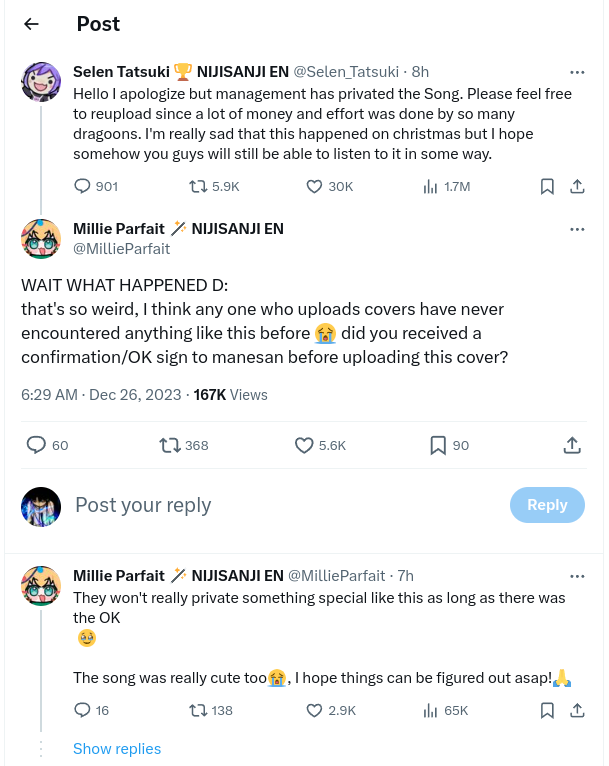
Task: Reply to Selen Tatsuki's tweet via comment icon
Action: click(x=83, y=186)
